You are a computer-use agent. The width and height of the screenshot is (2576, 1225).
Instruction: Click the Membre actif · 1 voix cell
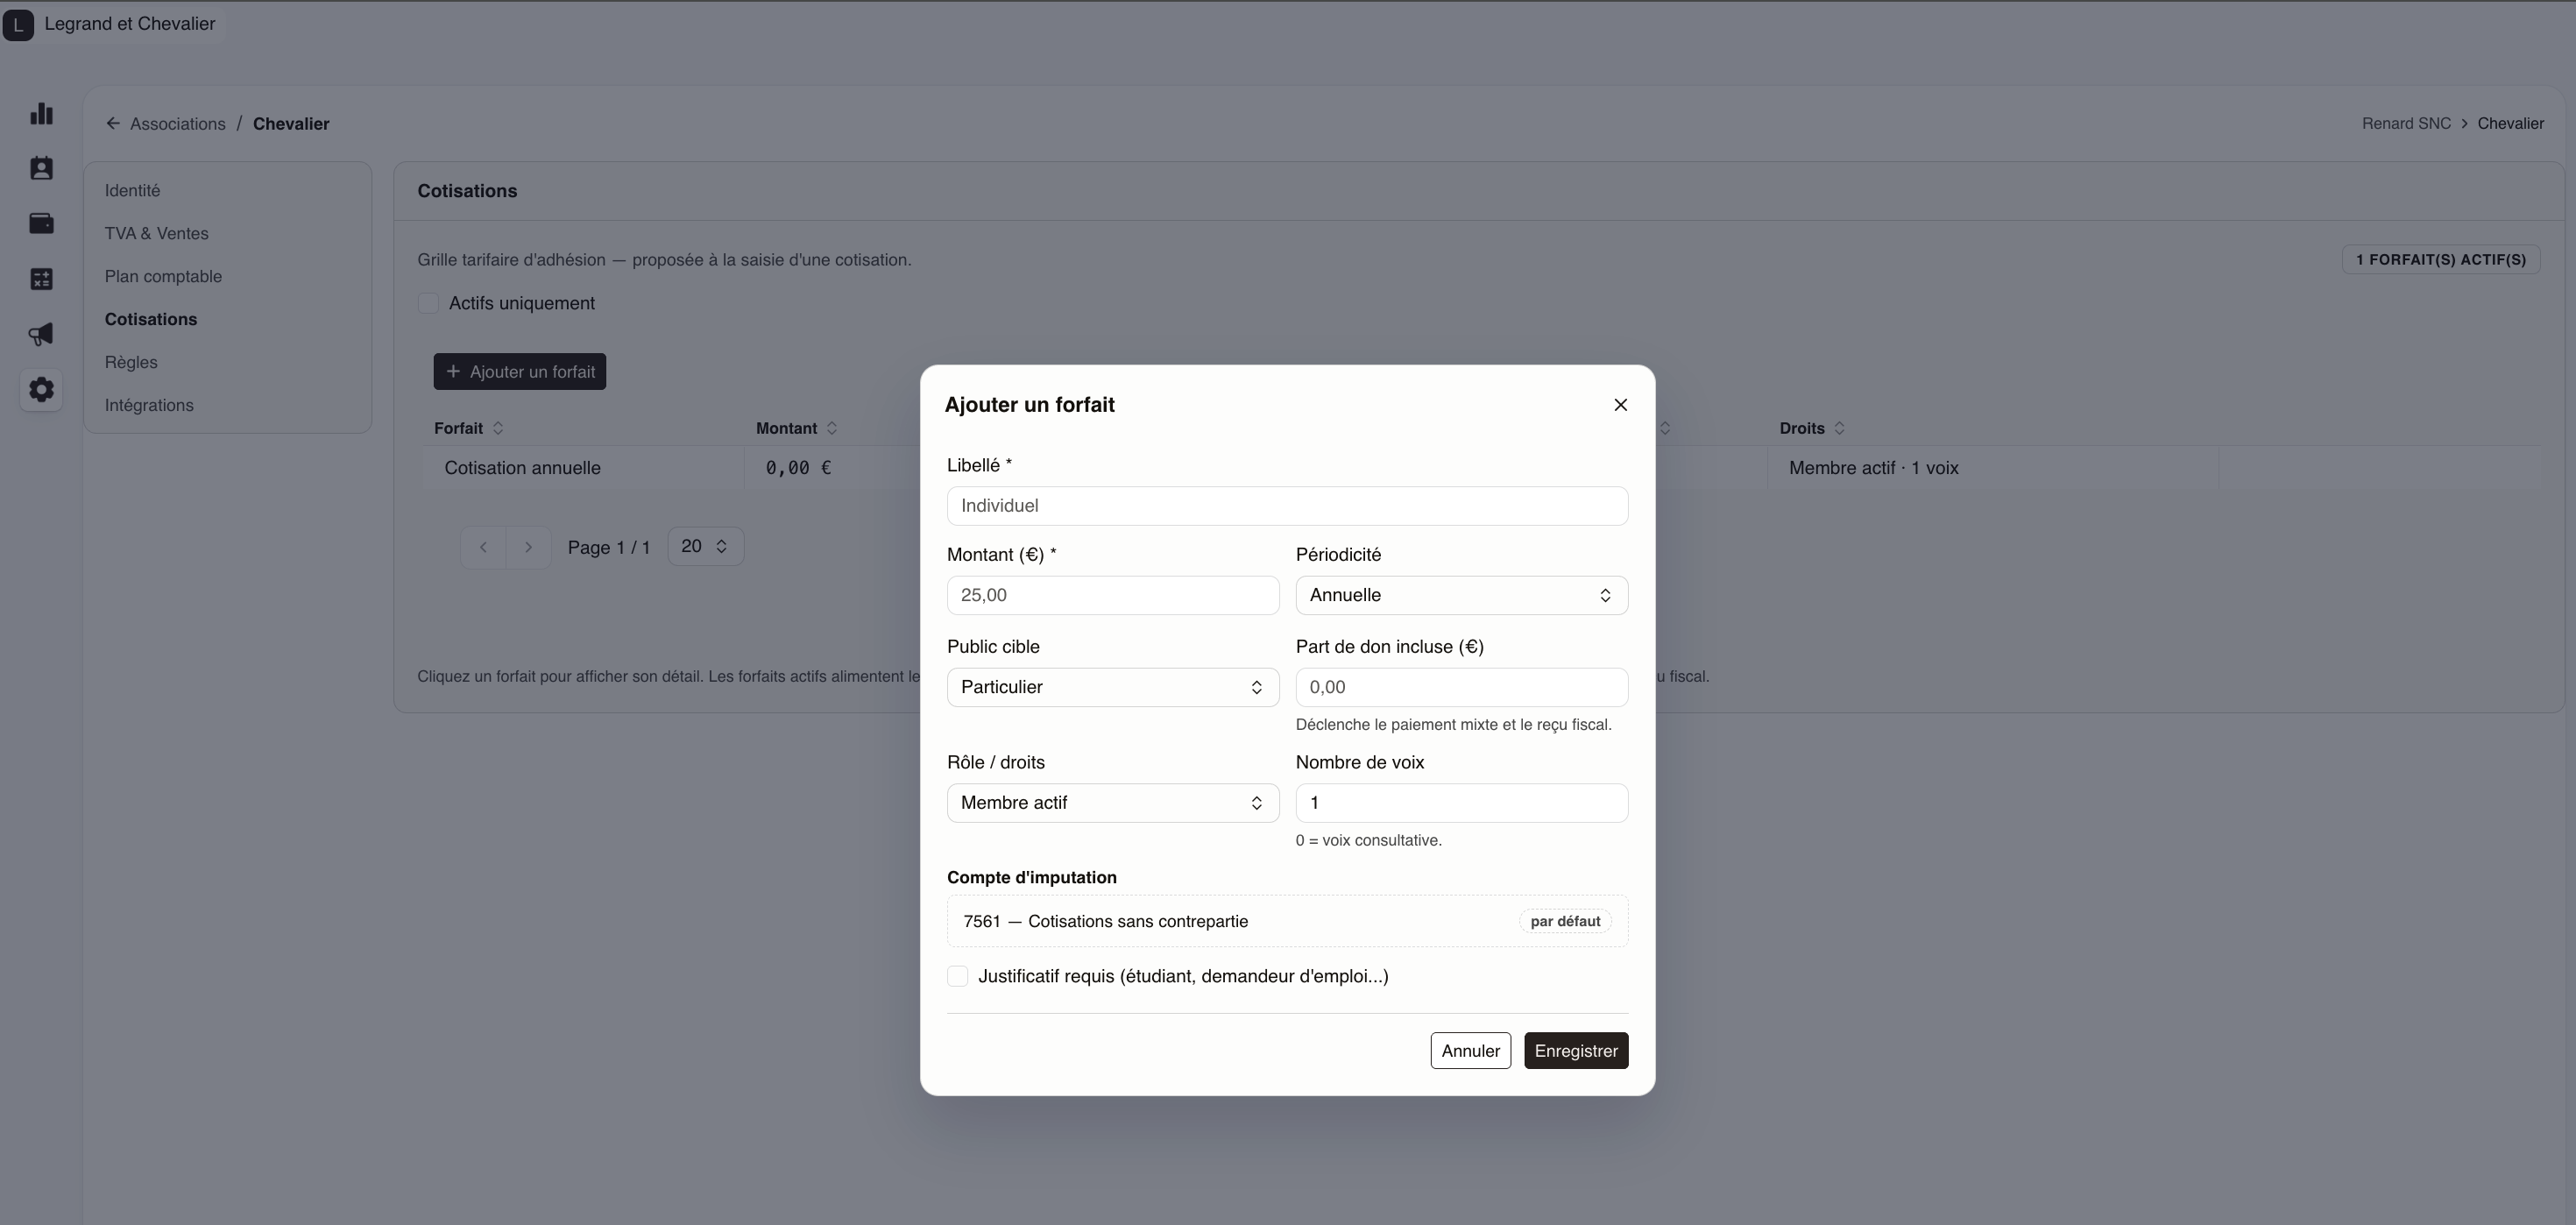coord(1873,468)
